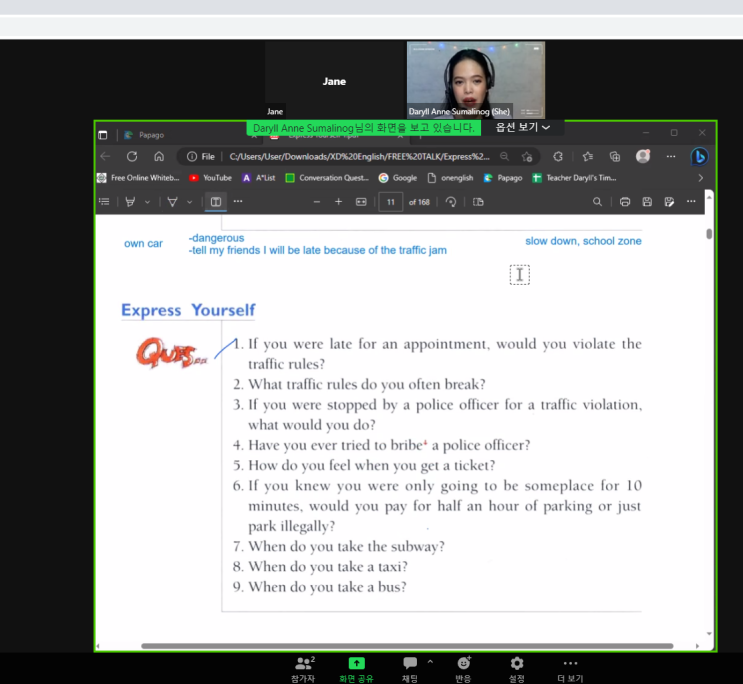The image size is (743, 684).
Task: Click the browser profile avatar
Action: coord(643,156)
